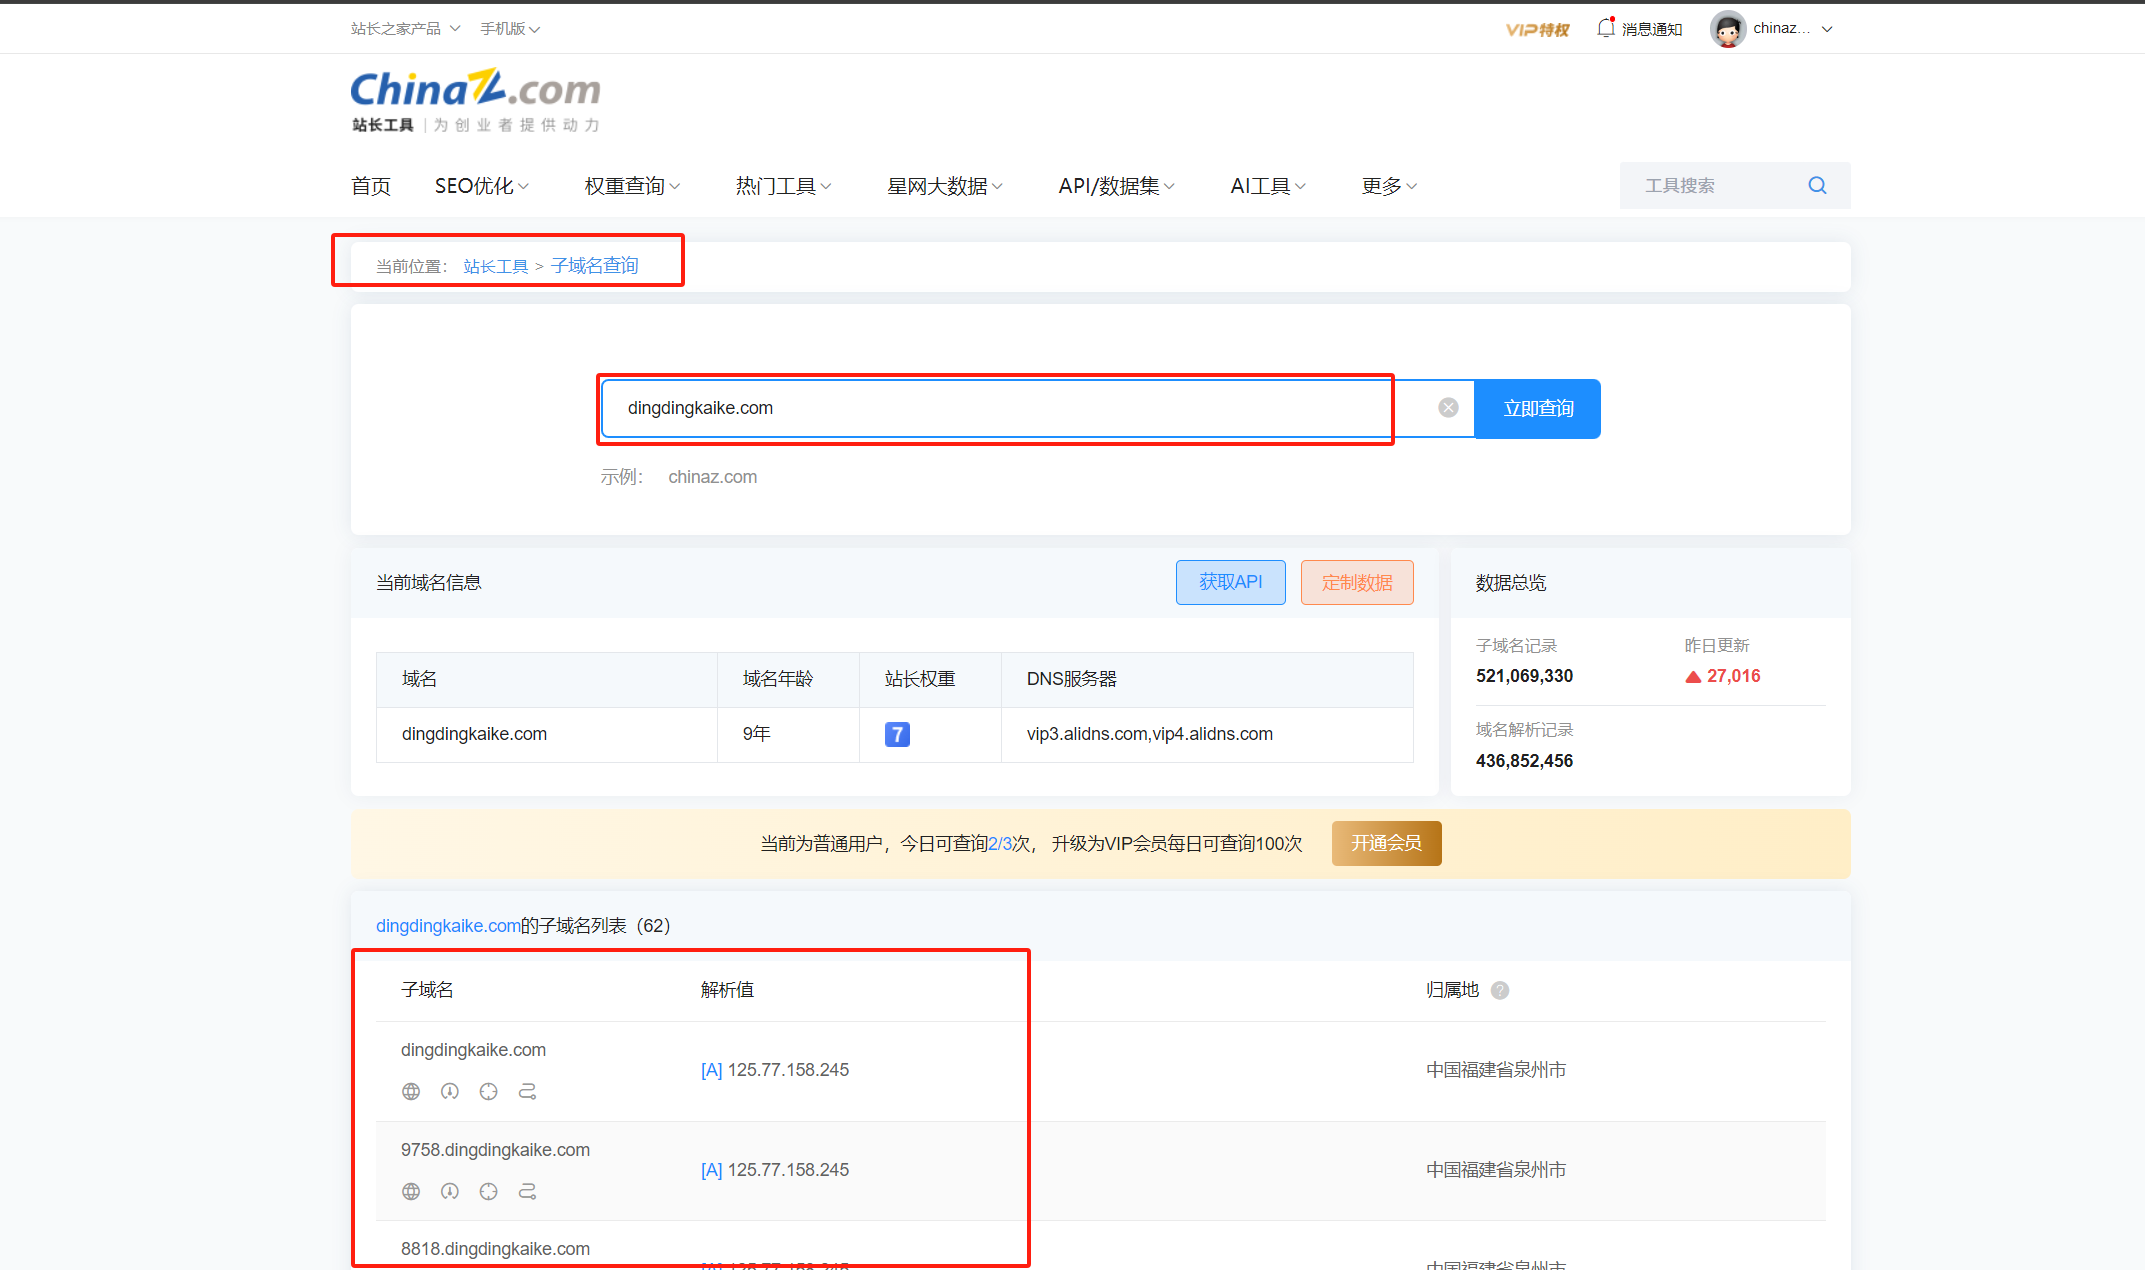Screen dimensions: 2145x1270
Task: Click the magnifier icon in tool search
Action: [x=1817, y=186]
